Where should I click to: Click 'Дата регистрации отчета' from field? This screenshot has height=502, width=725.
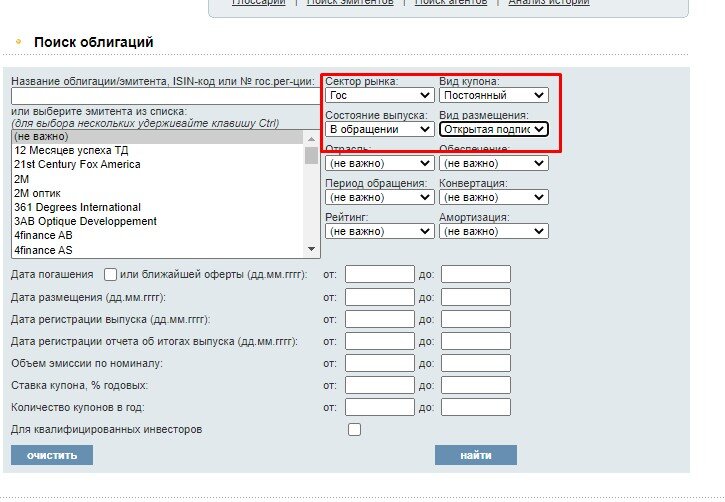(380, 341)
